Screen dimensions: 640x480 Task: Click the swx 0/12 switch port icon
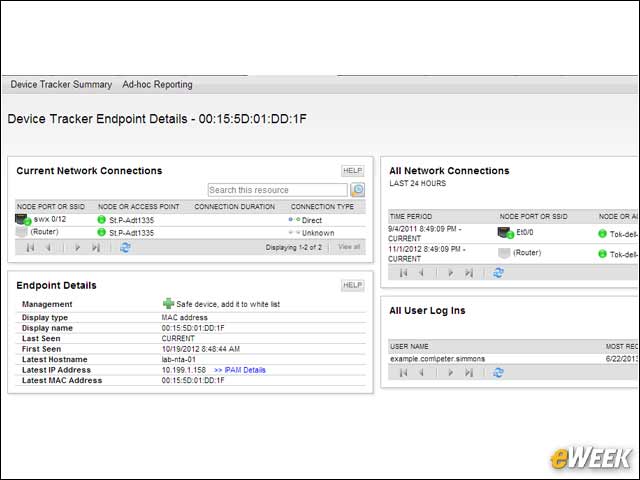[x=22, y=220]
